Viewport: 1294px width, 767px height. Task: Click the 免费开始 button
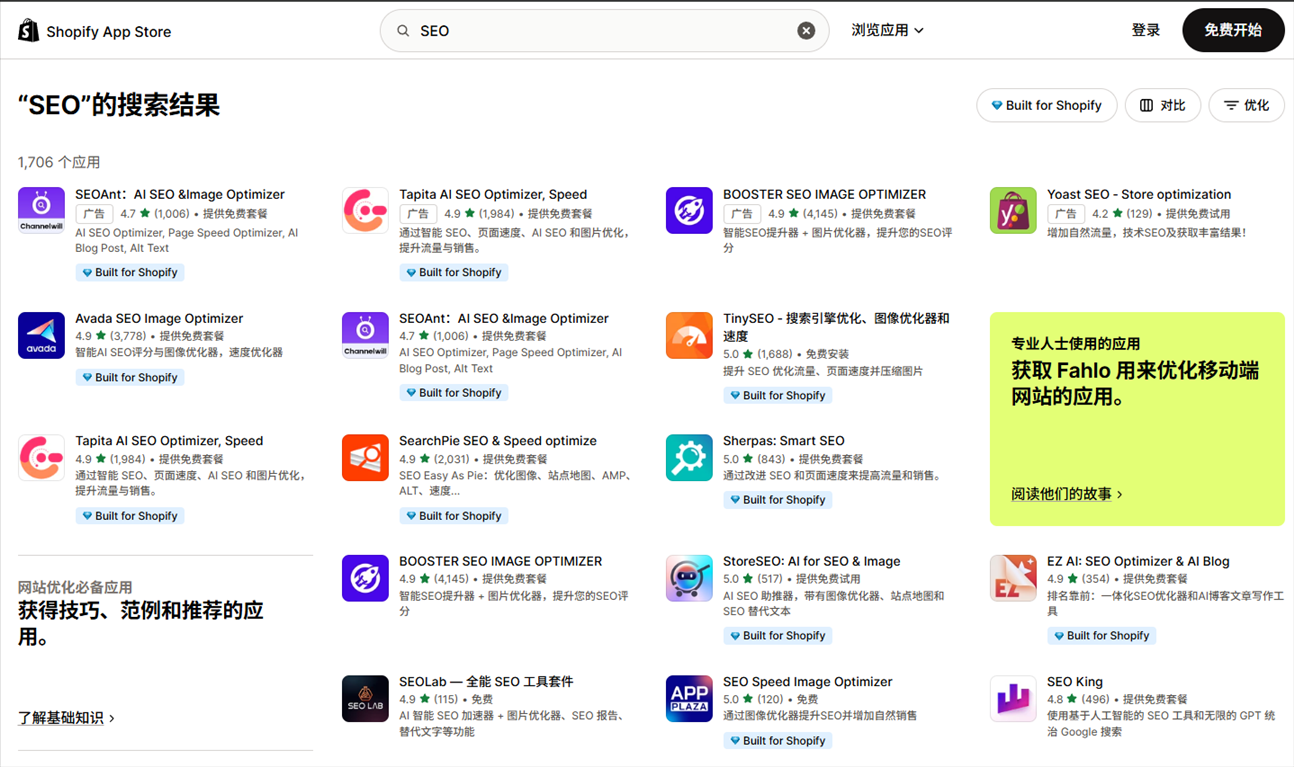tap(1232, 30)
